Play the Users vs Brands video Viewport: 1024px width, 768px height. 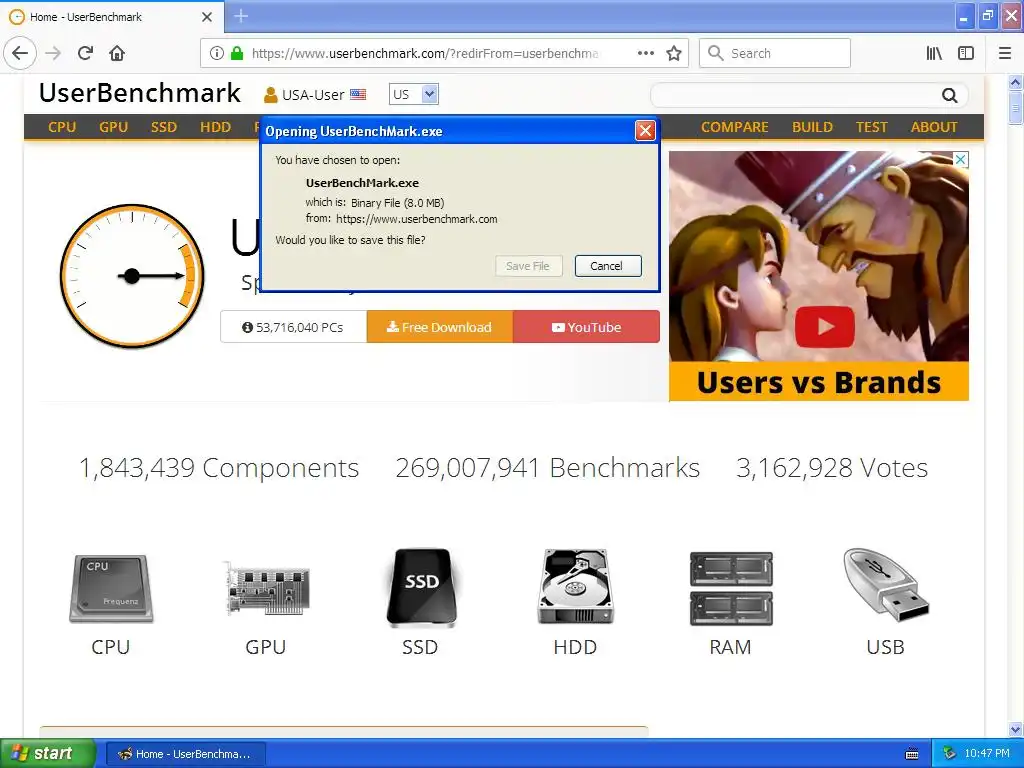click(x=824, y=327)
